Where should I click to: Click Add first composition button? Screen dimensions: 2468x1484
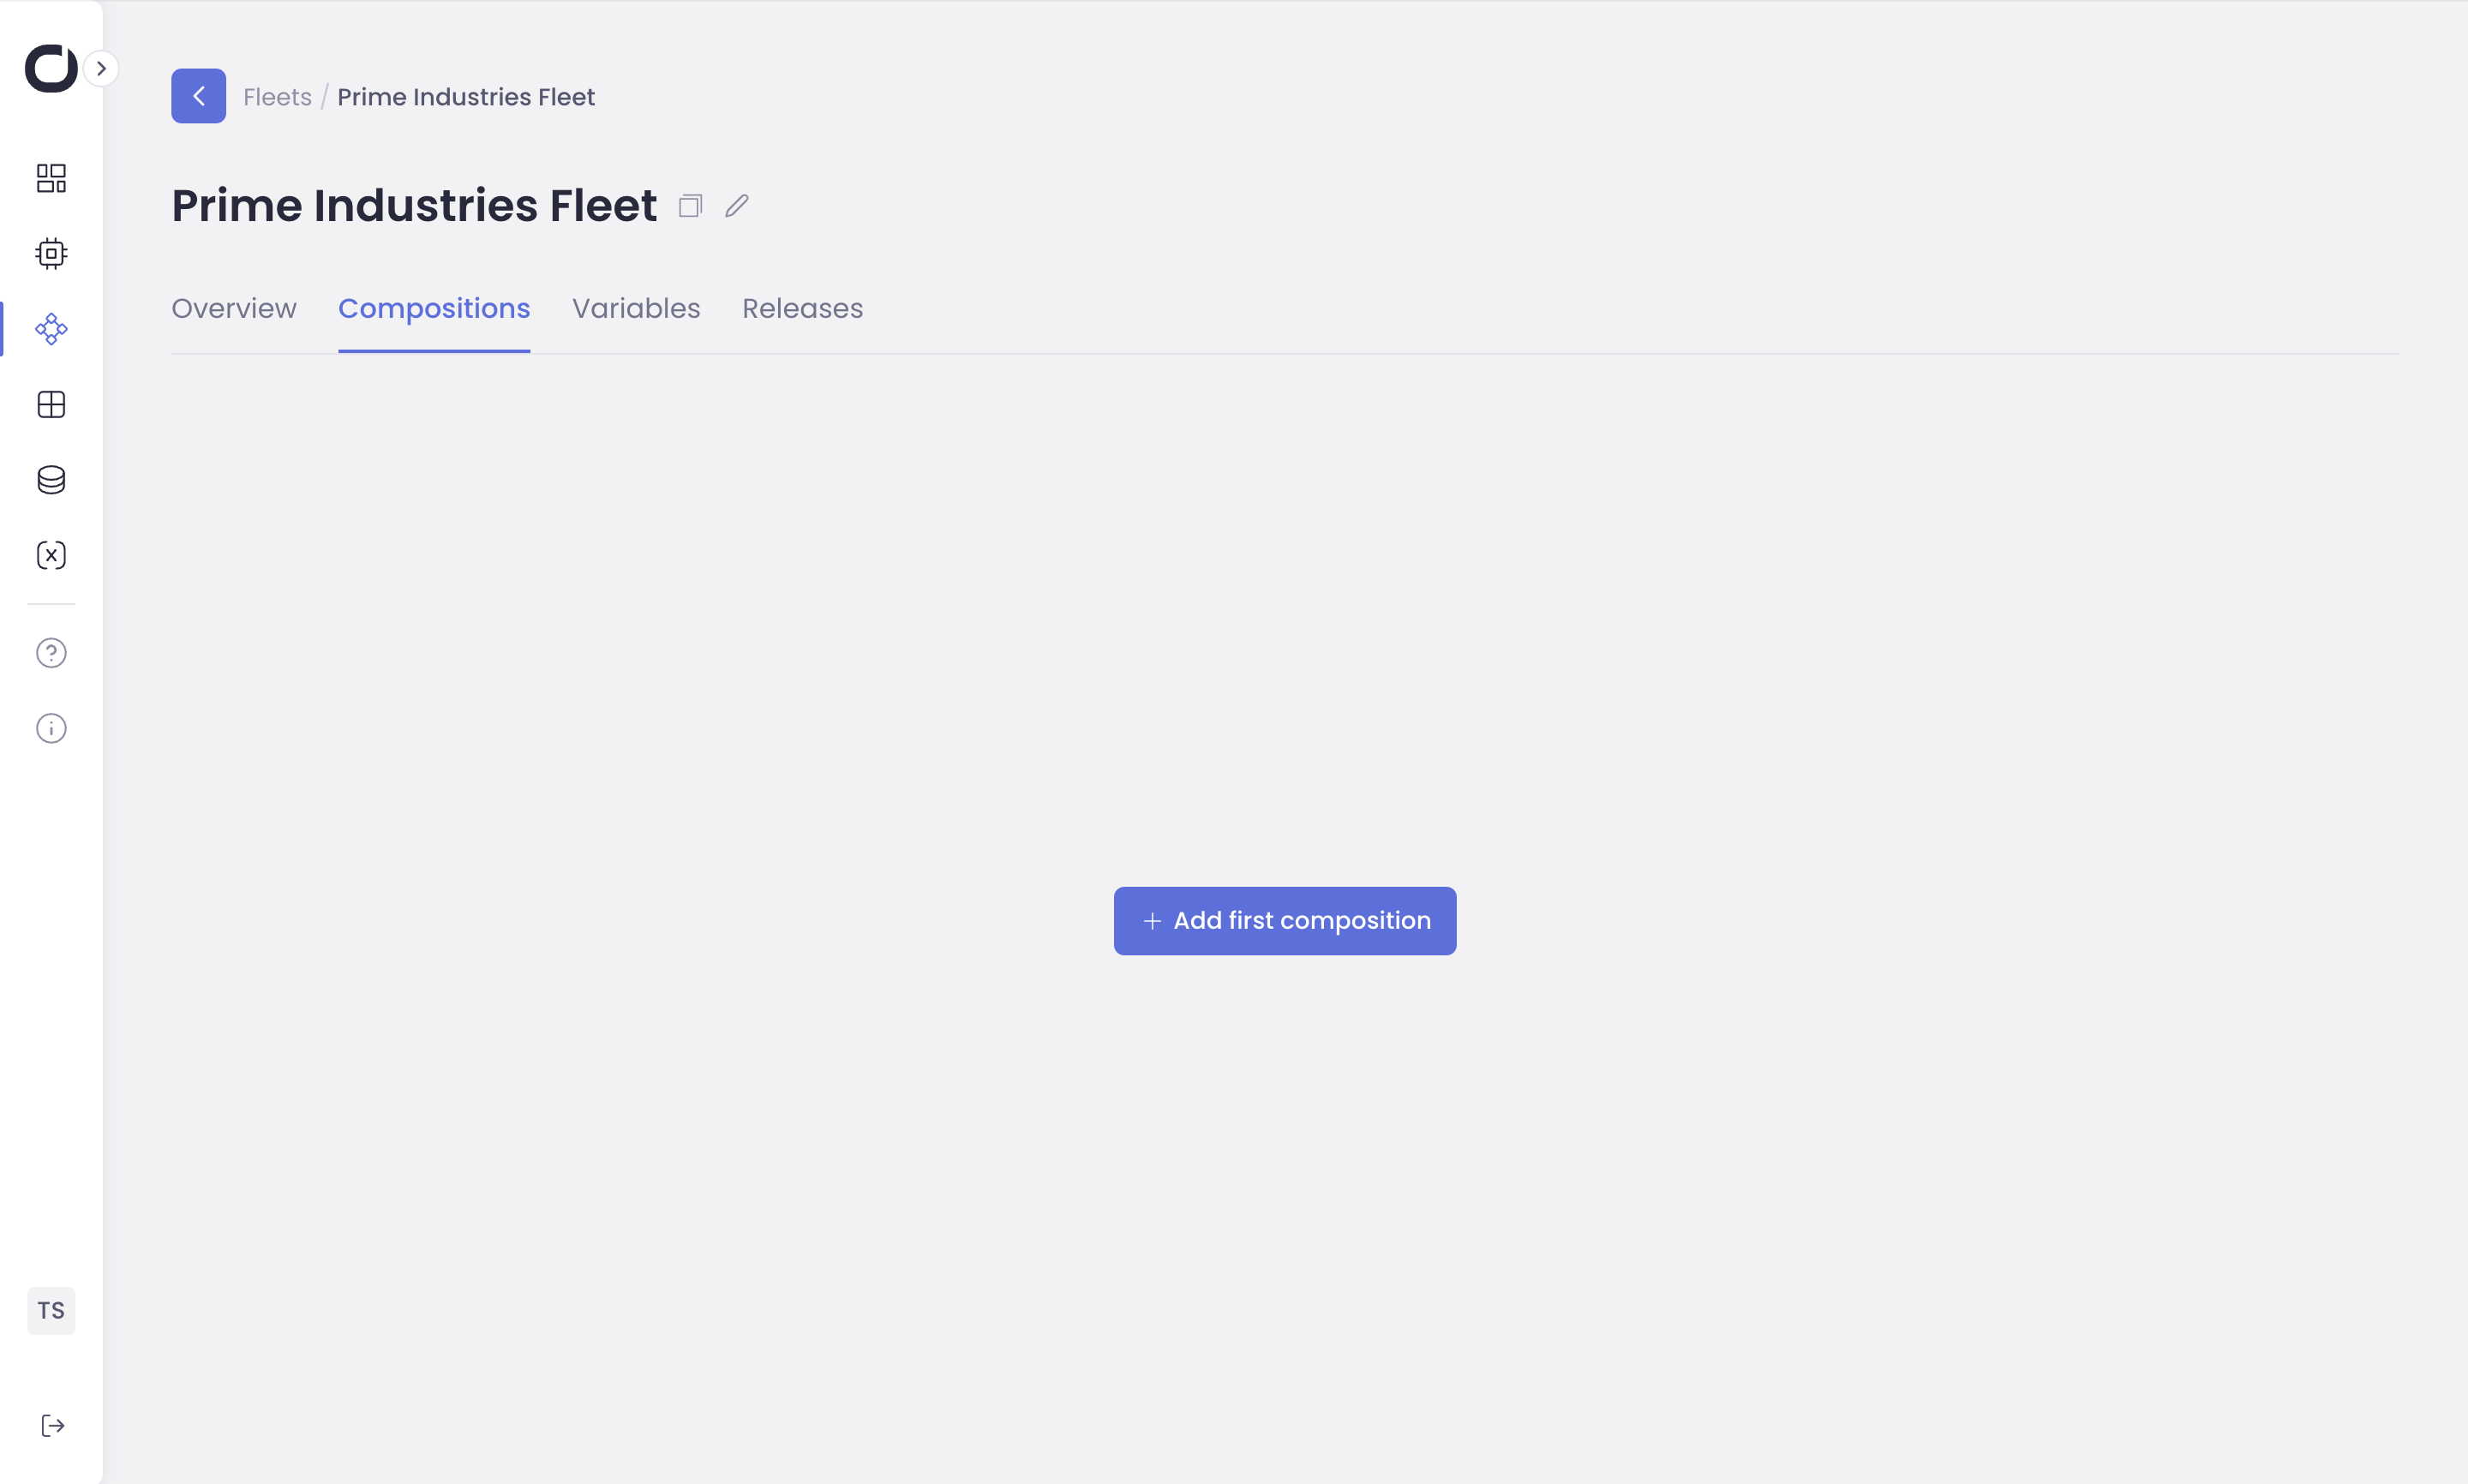tap(1285, 921)
